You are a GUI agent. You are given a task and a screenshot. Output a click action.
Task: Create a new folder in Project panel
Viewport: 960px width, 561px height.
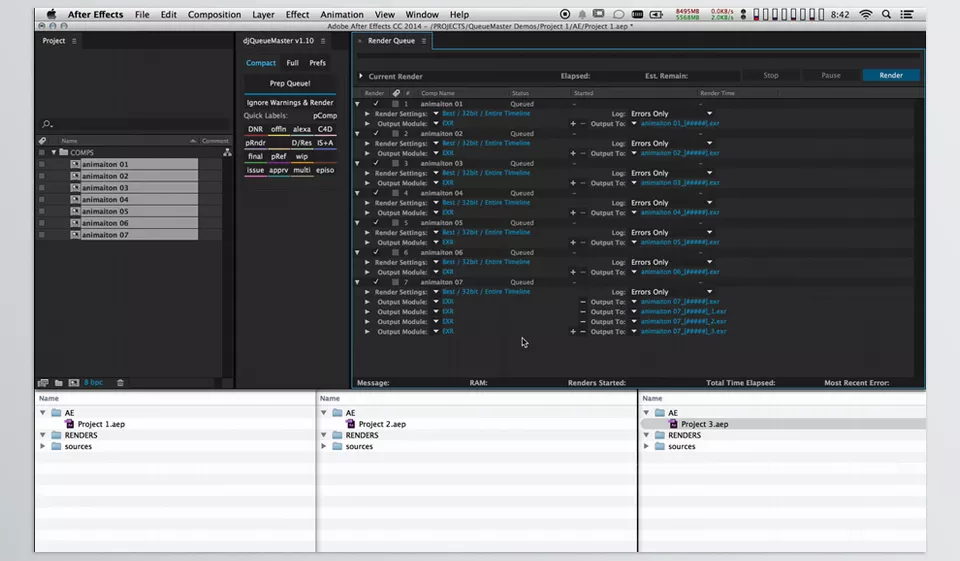(x=59, y=383)
